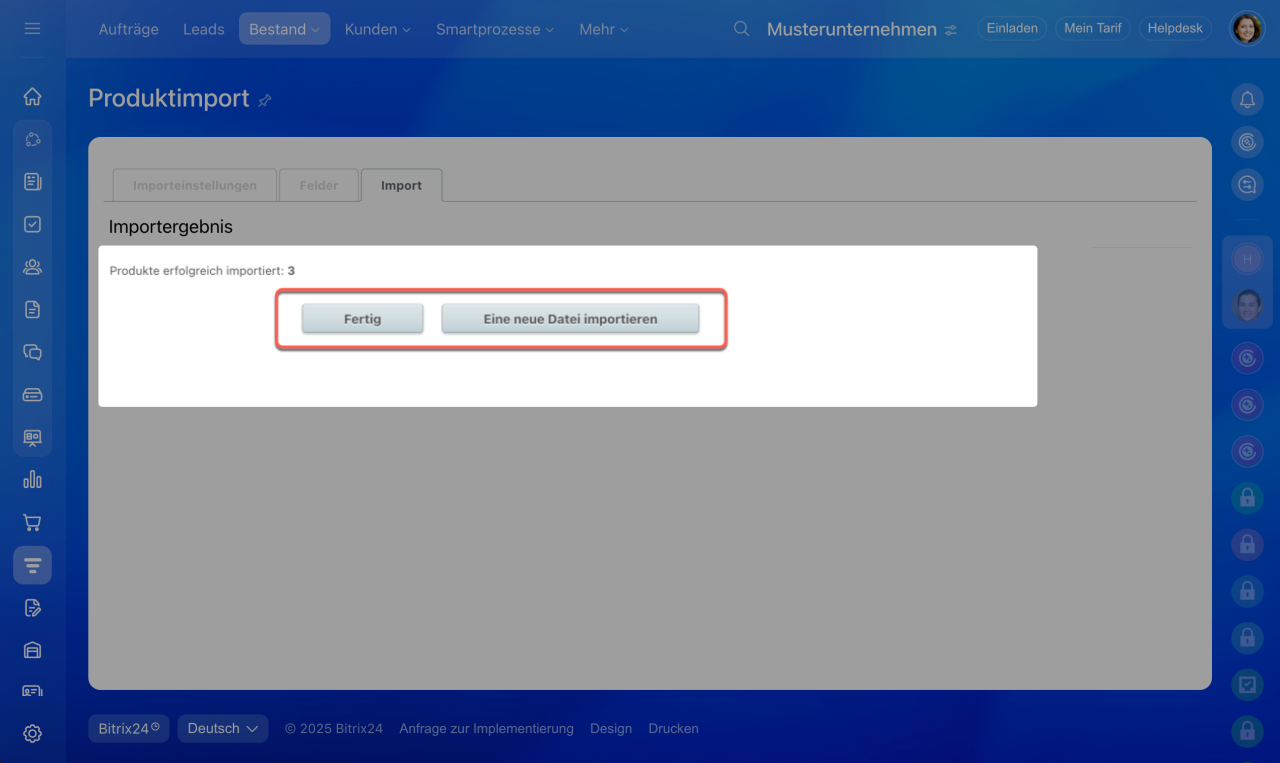Go to the home icon in the sidebar
The width and height of the screenshot is (1280, 763).
point(32,97)
